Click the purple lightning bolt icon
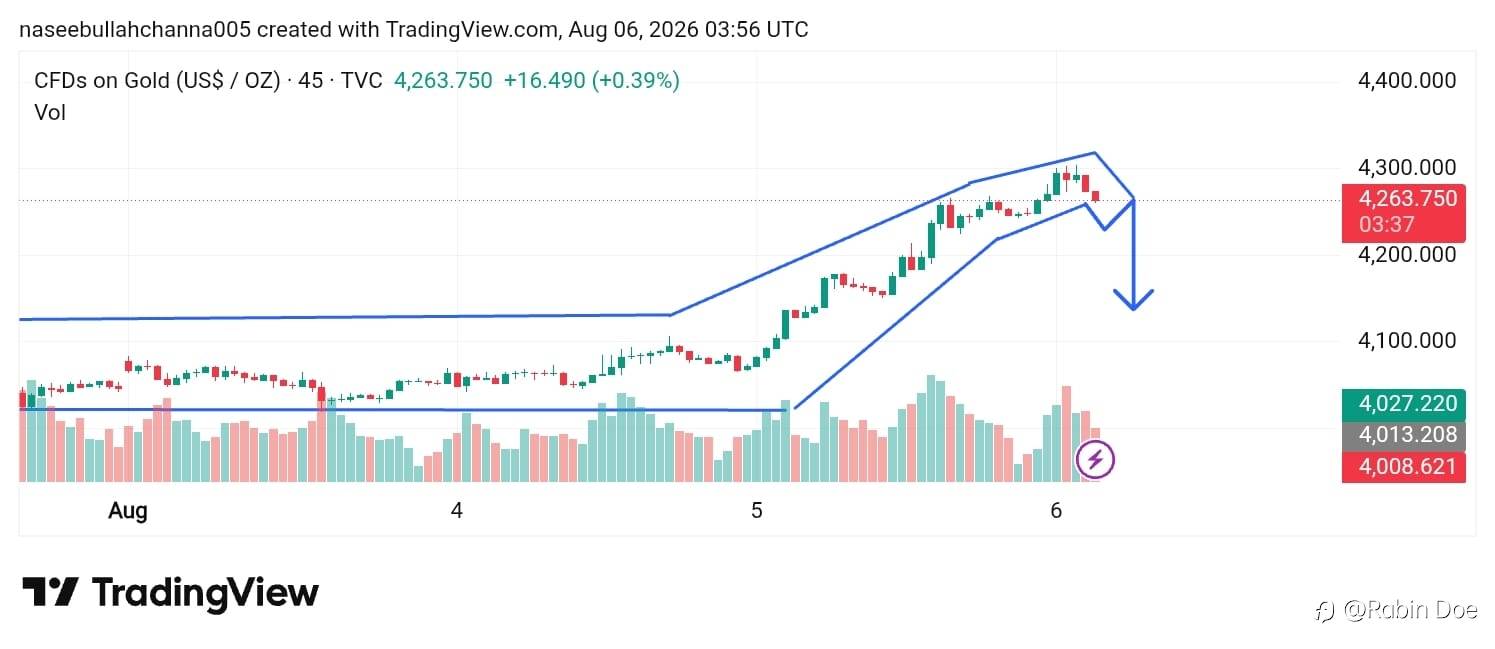This screenshot has height=649, width=1495. pyautogui.click(x=1094, y=460)
